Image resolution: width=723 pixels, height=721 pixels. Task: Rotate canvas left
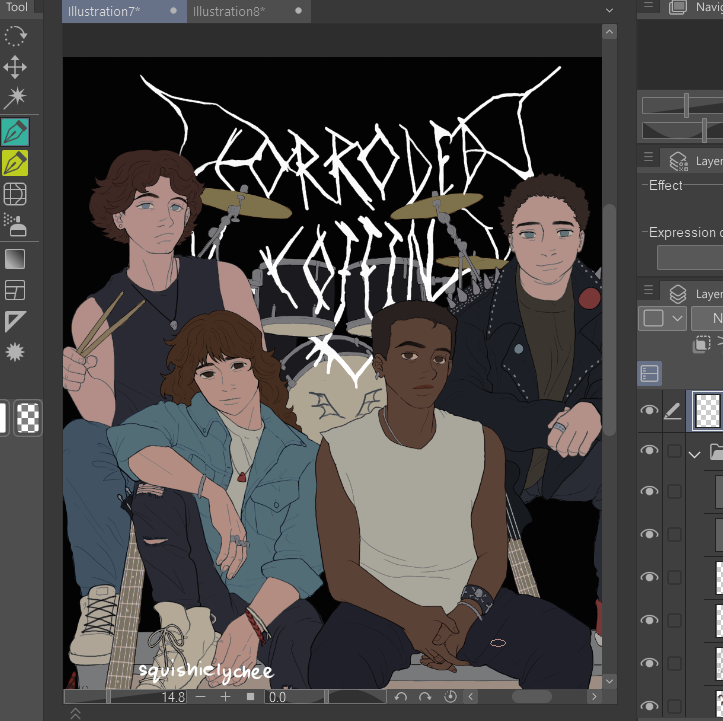(401, 697)
